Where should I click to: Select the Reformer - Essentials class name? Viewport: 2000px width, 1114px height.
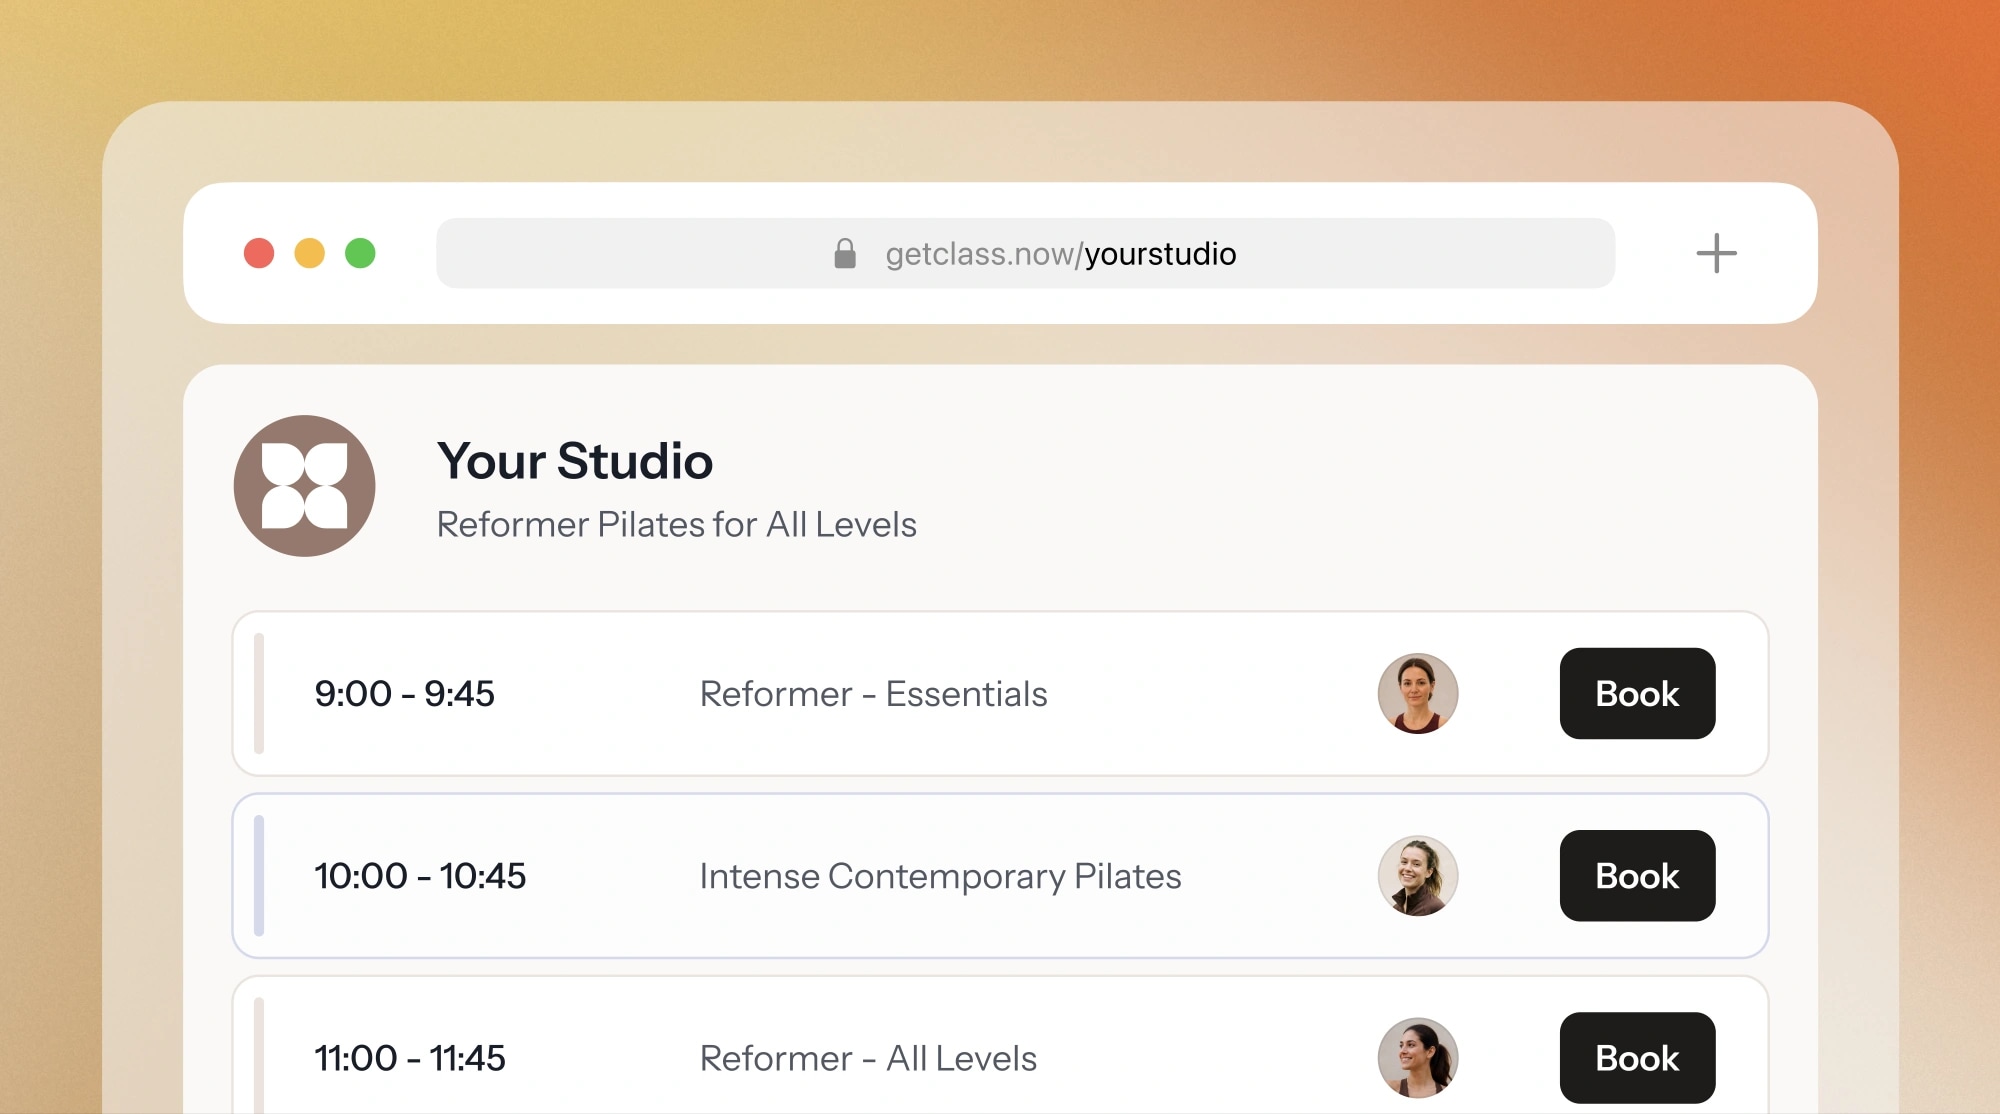pos(873,694)
